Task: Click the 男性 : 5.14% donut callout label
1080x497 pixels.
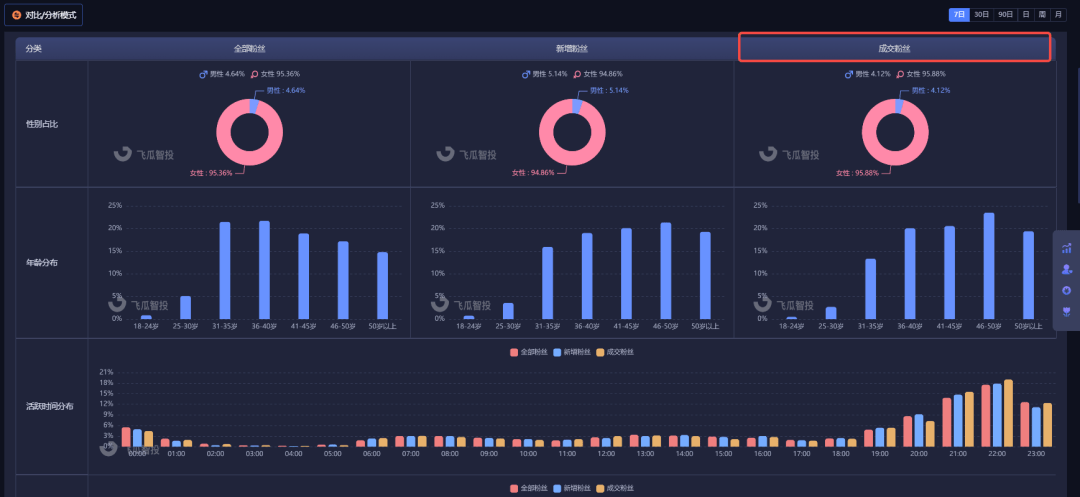Action: (608, 90)
